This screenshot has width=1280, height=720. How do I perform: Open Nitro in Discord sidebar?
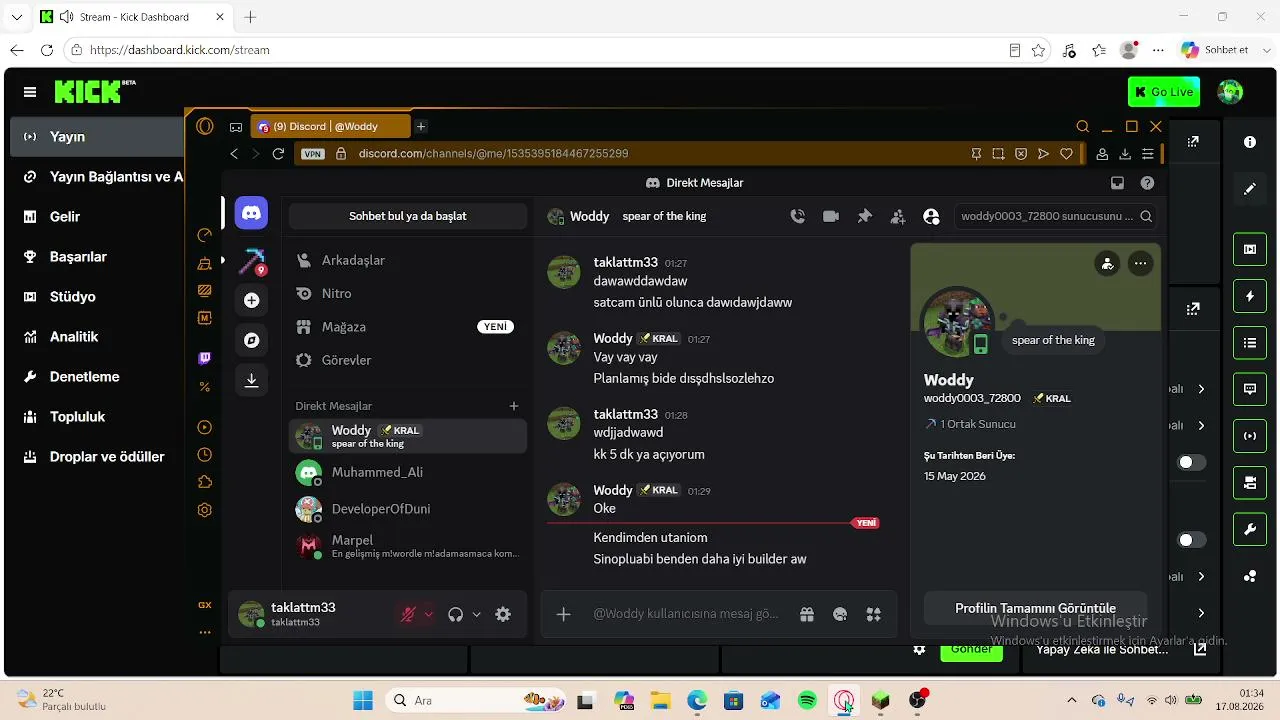pos(408,293)
